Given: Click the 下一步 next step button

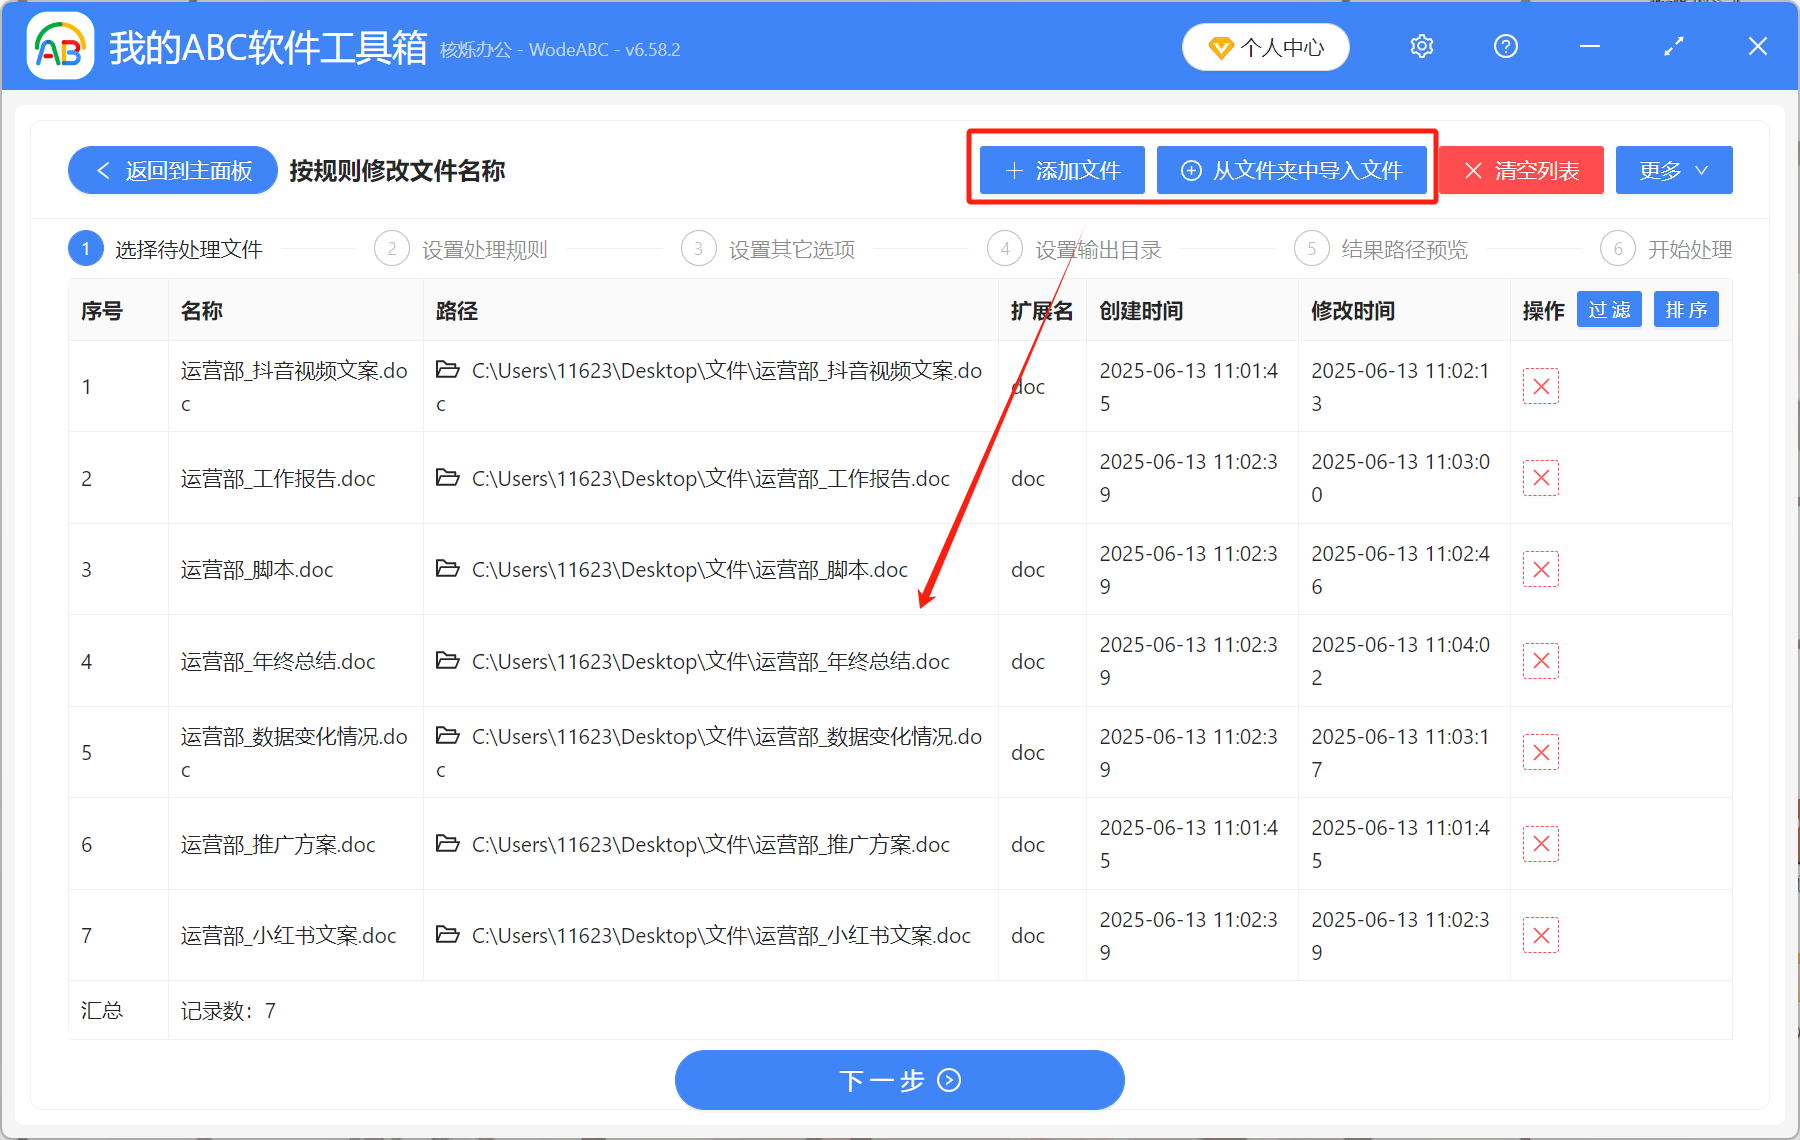Looking at the screenshot, I should pos(899,1080).
